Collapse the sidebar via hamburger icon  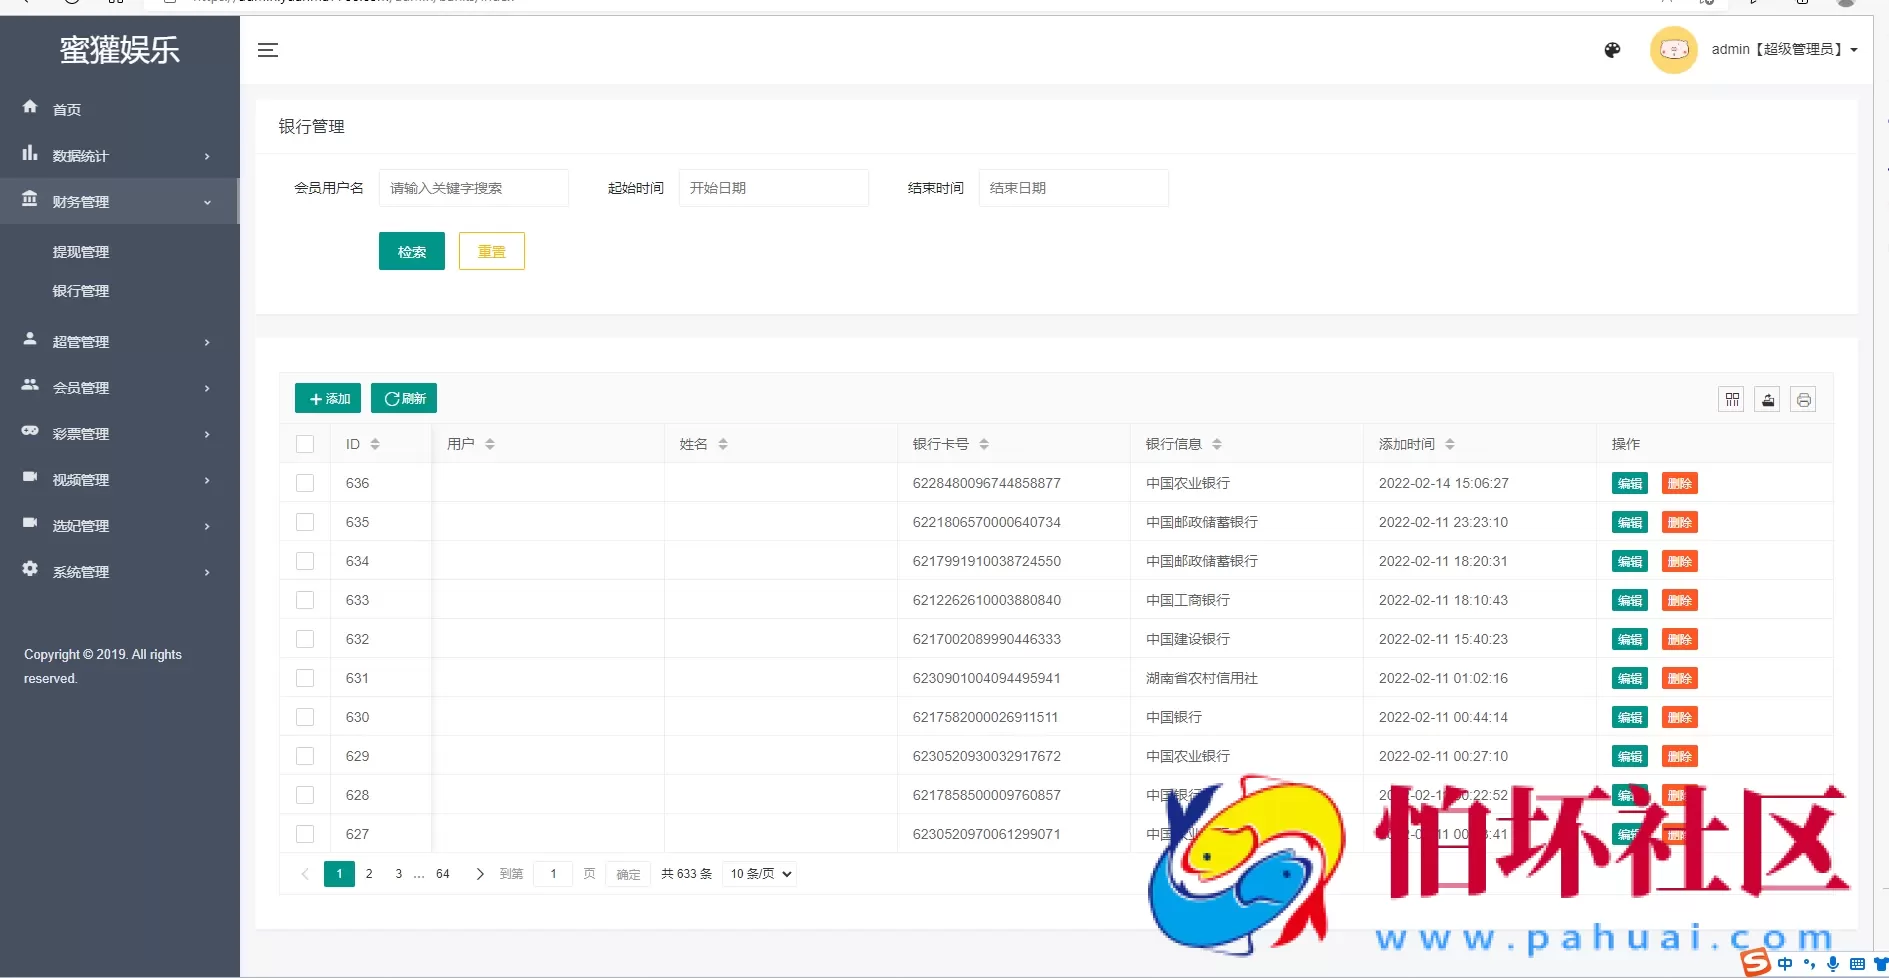click(268, 50)
